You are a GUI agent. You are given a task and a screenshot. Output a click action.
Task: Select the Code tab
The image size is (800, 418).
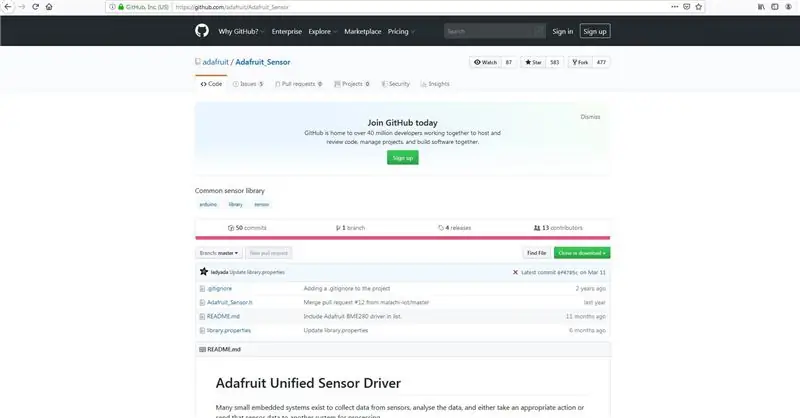[211, 84]
